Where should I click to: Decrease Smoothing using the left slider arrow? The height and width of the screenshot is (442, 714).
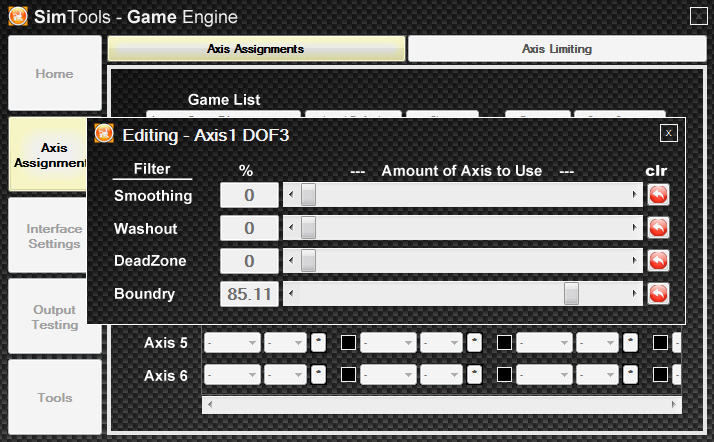pyautogui.click(x=291, y=195)
